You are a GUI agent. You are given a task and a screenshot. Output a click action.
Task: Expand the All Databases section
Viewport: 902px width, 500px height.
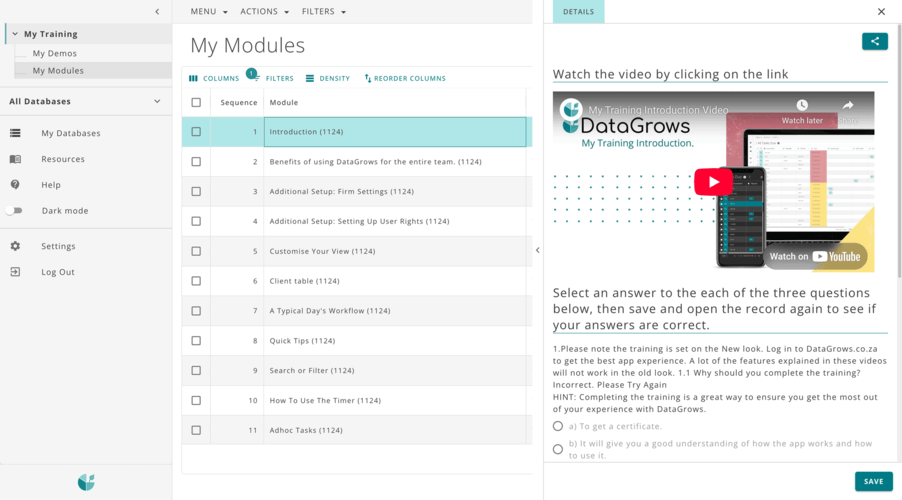click(157, 101)
